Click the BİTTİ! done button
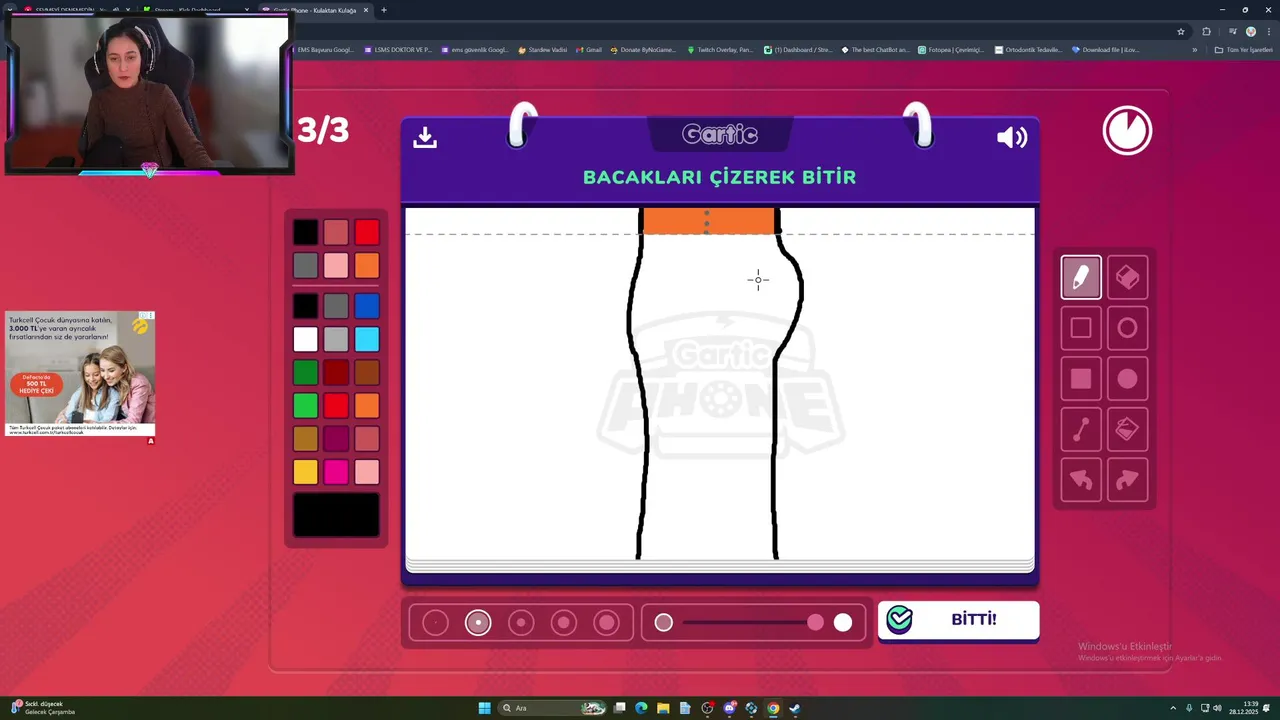 (x=958, y=620)
